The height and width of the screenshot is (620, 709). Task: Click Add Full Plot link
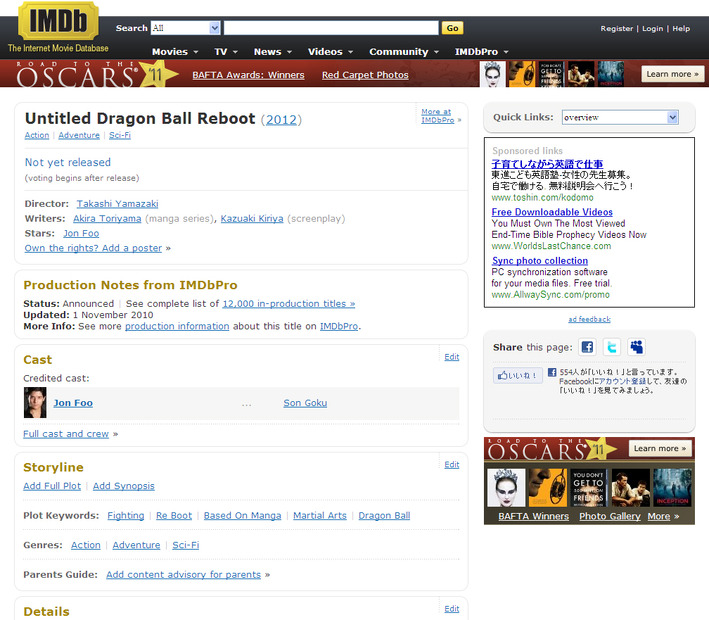click(x=52, y=486)
